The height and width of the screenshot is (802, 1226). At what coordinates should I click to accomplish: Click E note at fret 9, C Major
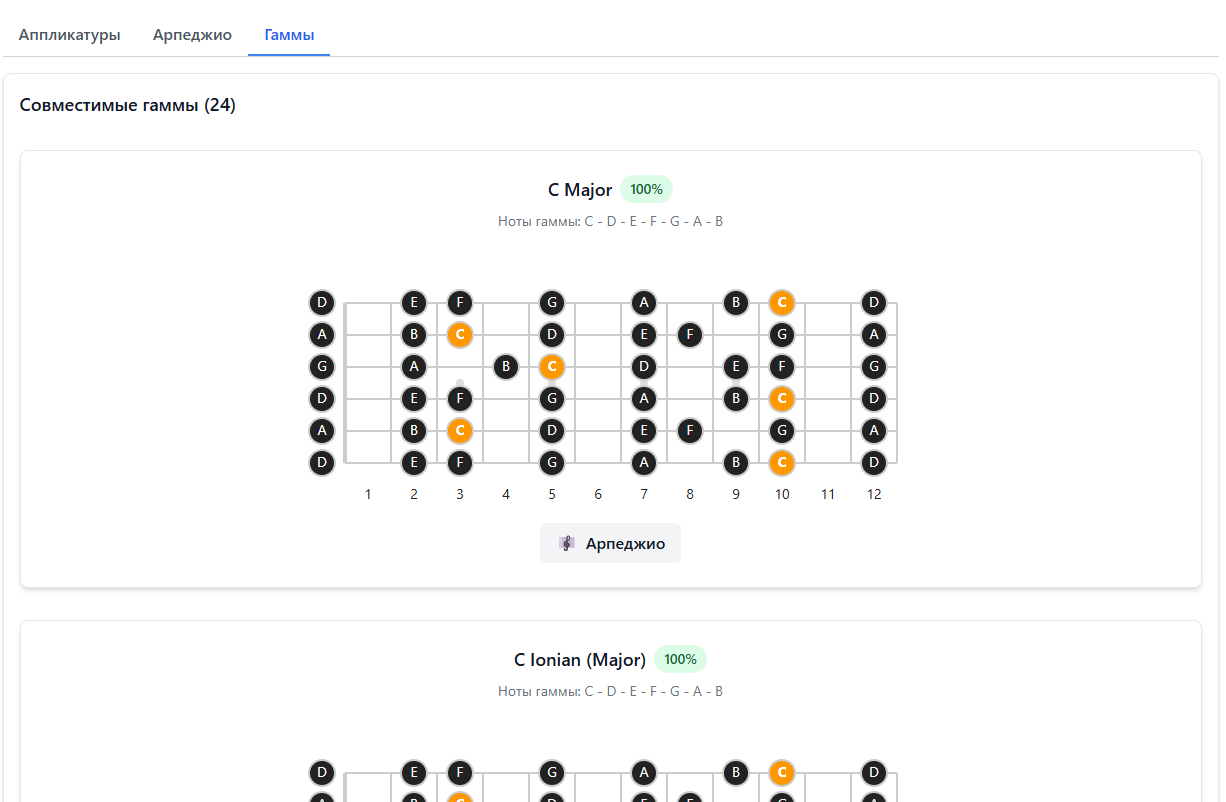(x=736, y=366)
